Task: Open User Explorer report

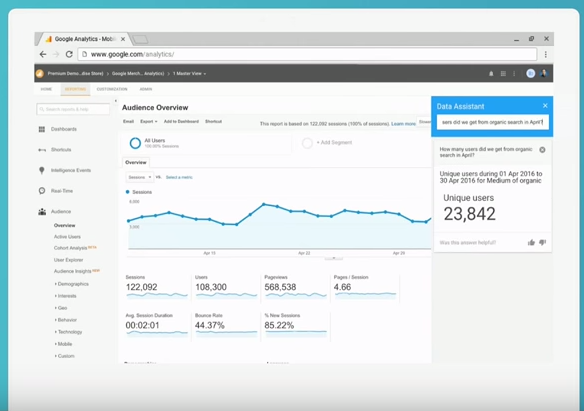Action: (69, 260)
